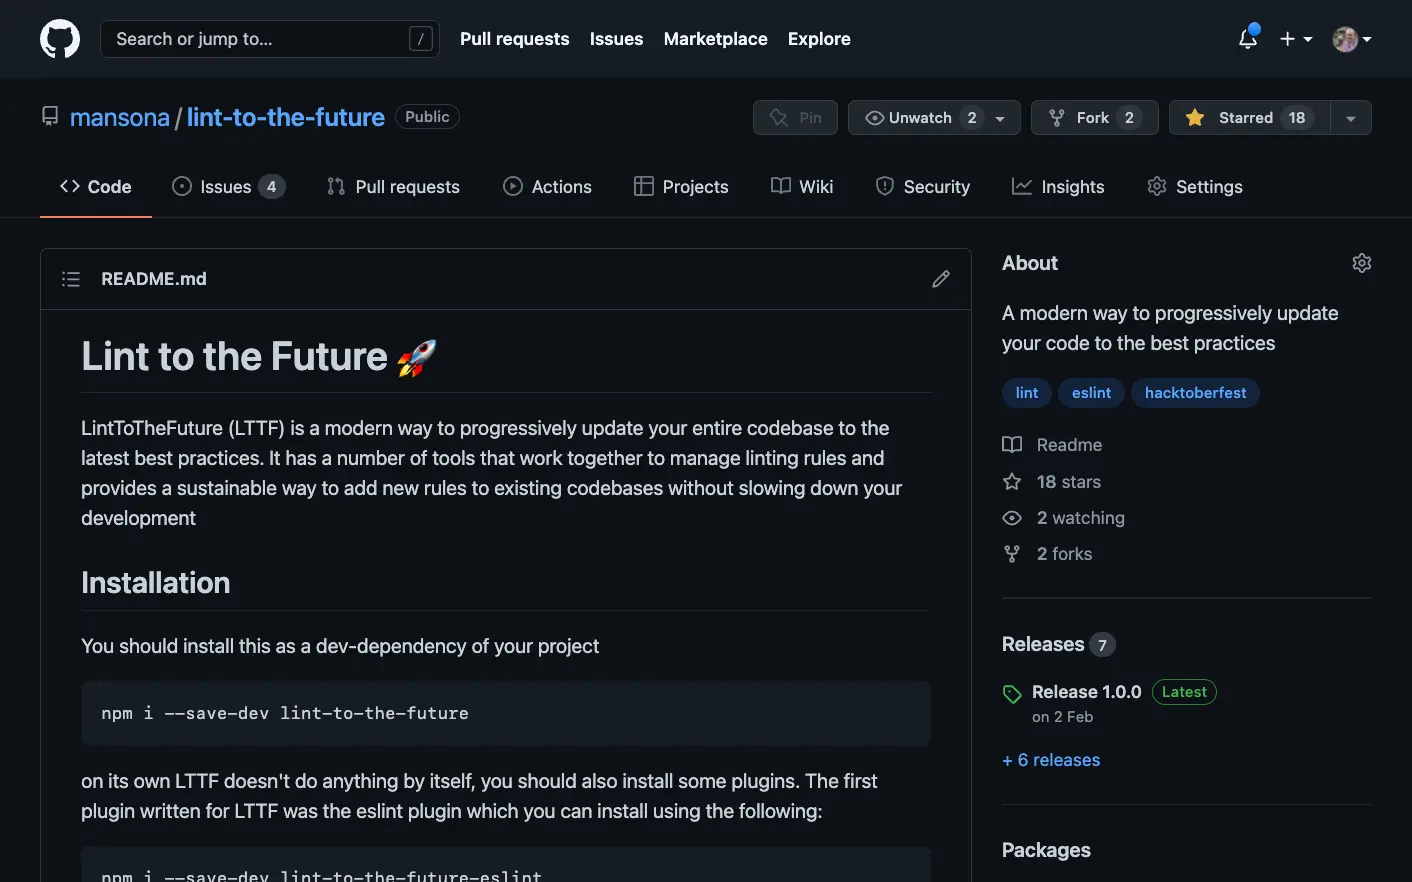Open the Issues tab
This screenshot has width=1412, height=882.
(228, 187)
